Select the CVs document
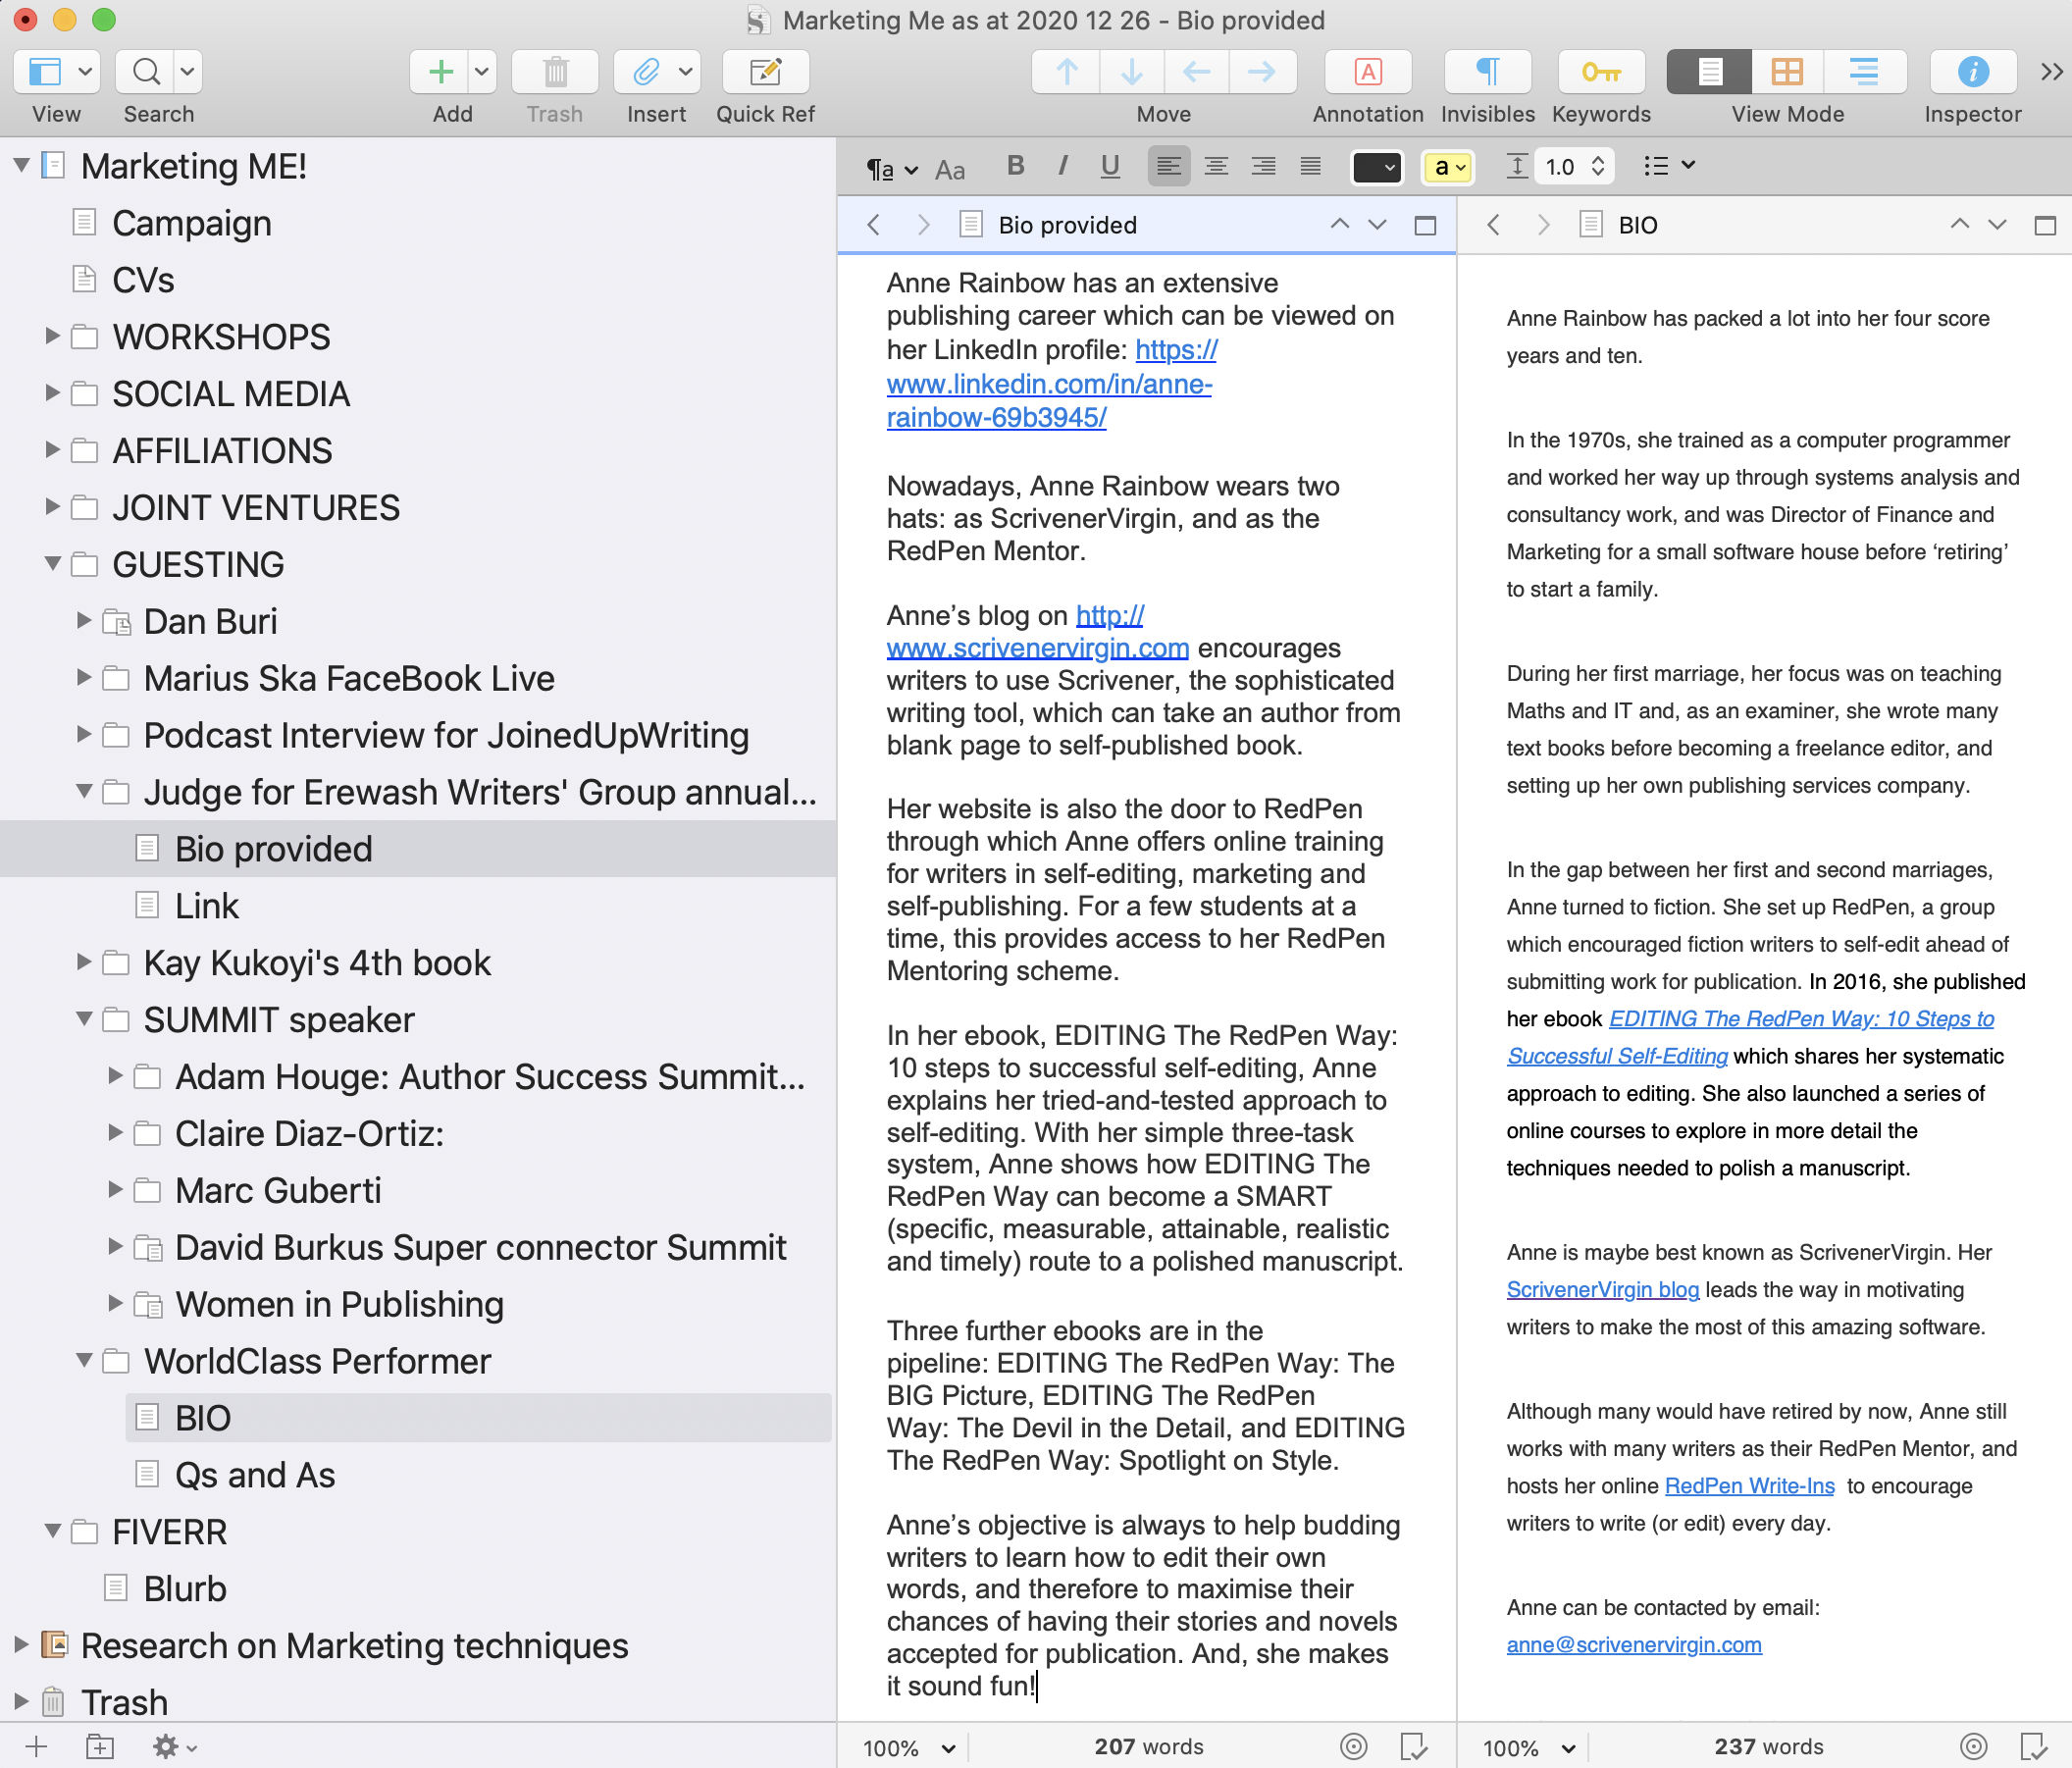The height and width of the screenshot is (1768, 2072). coord(143,280)
